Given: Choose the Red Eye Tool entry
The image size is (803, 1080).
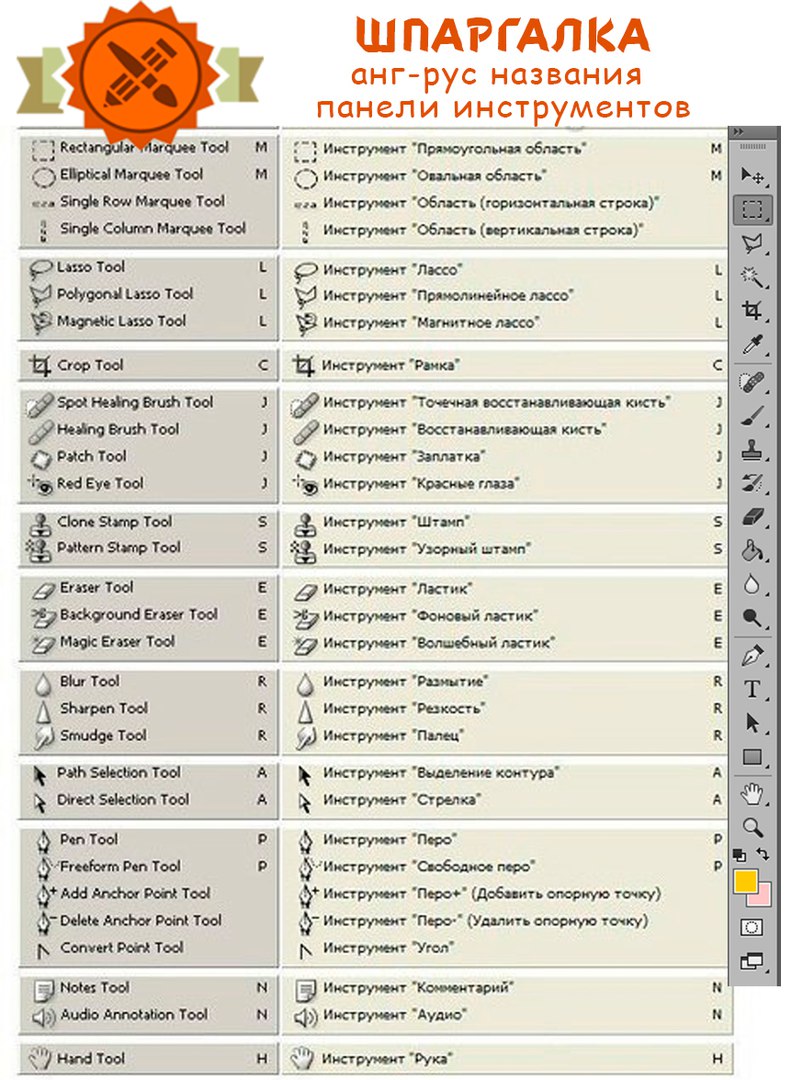Looking at the screenshot, I should (x=149, y=484).
